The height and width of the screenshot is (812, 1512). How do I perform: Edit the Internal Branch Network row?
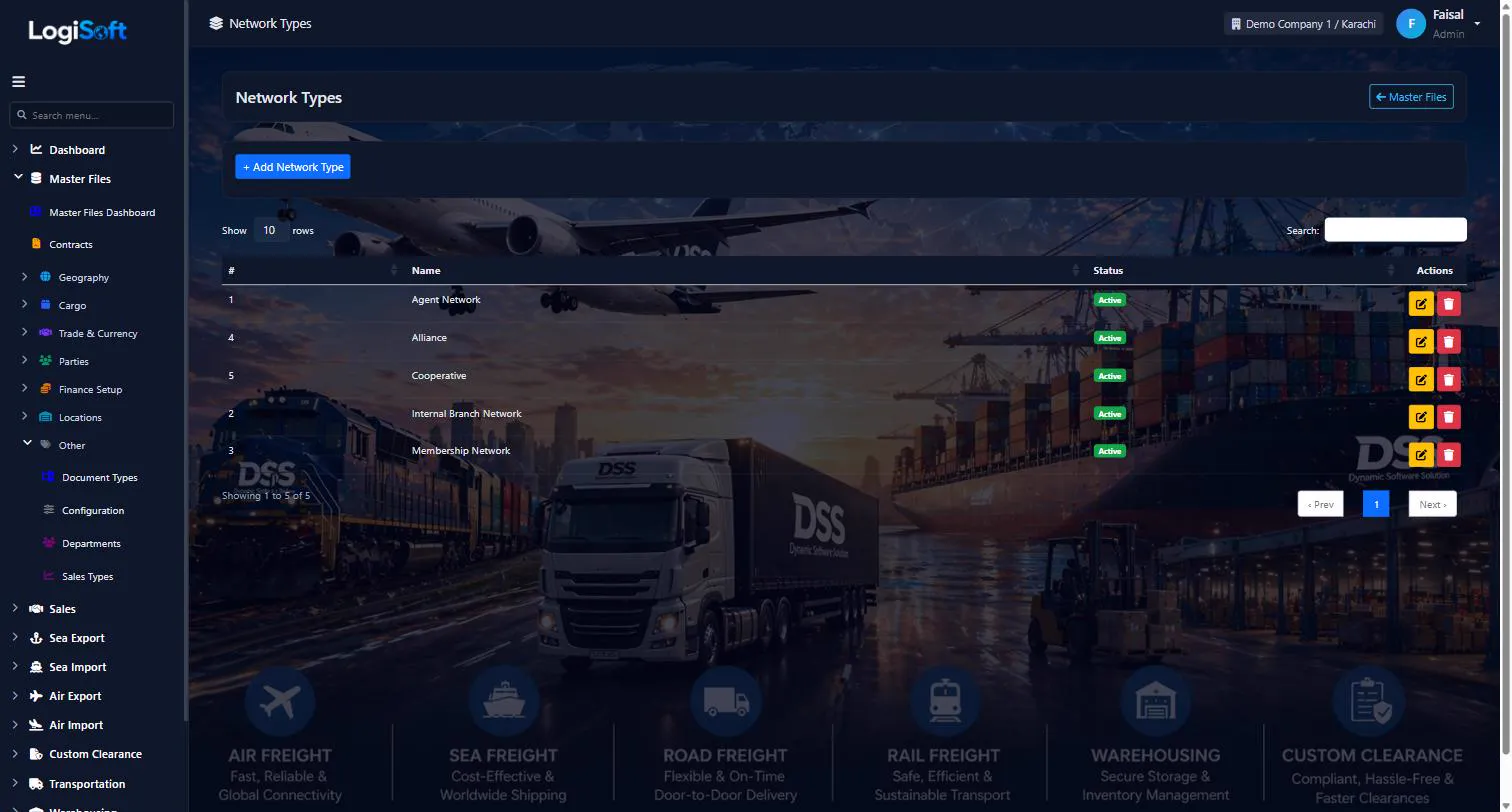click(1420, 417)
